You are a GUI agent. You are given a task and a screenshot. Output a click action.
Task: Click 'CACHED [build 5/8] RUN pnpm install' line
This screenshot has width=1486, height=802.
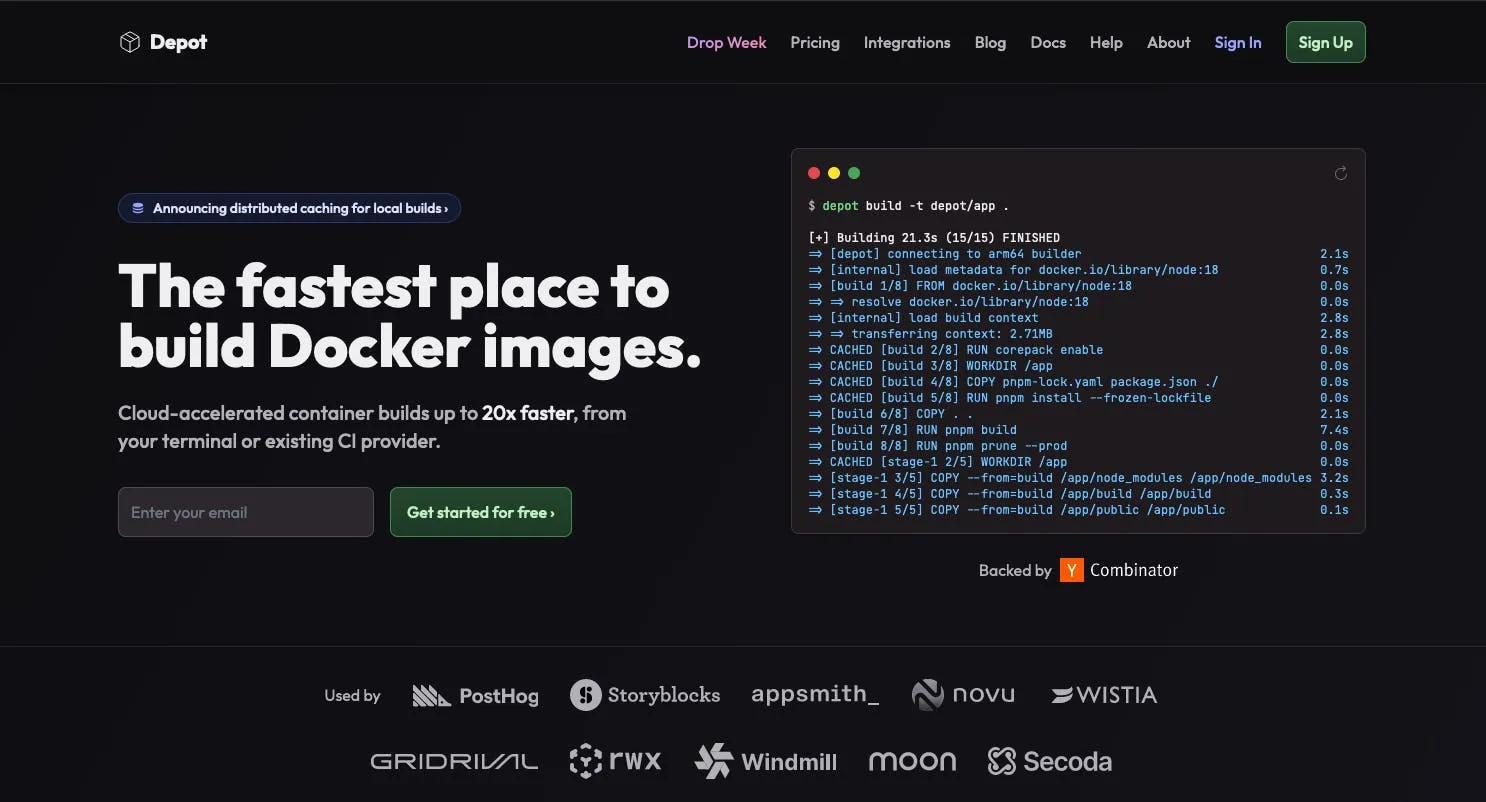(1009, 398)
